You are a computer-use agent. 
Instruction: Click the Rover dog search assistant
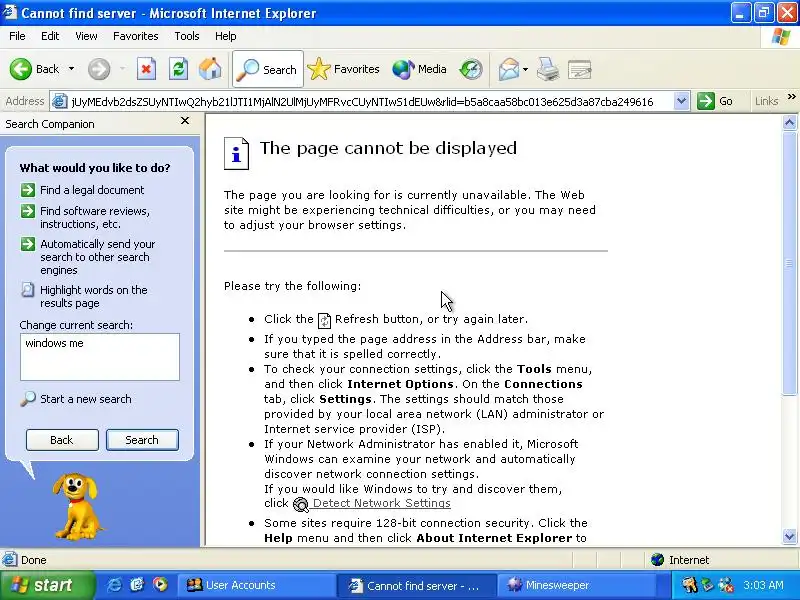coord(77,507)
